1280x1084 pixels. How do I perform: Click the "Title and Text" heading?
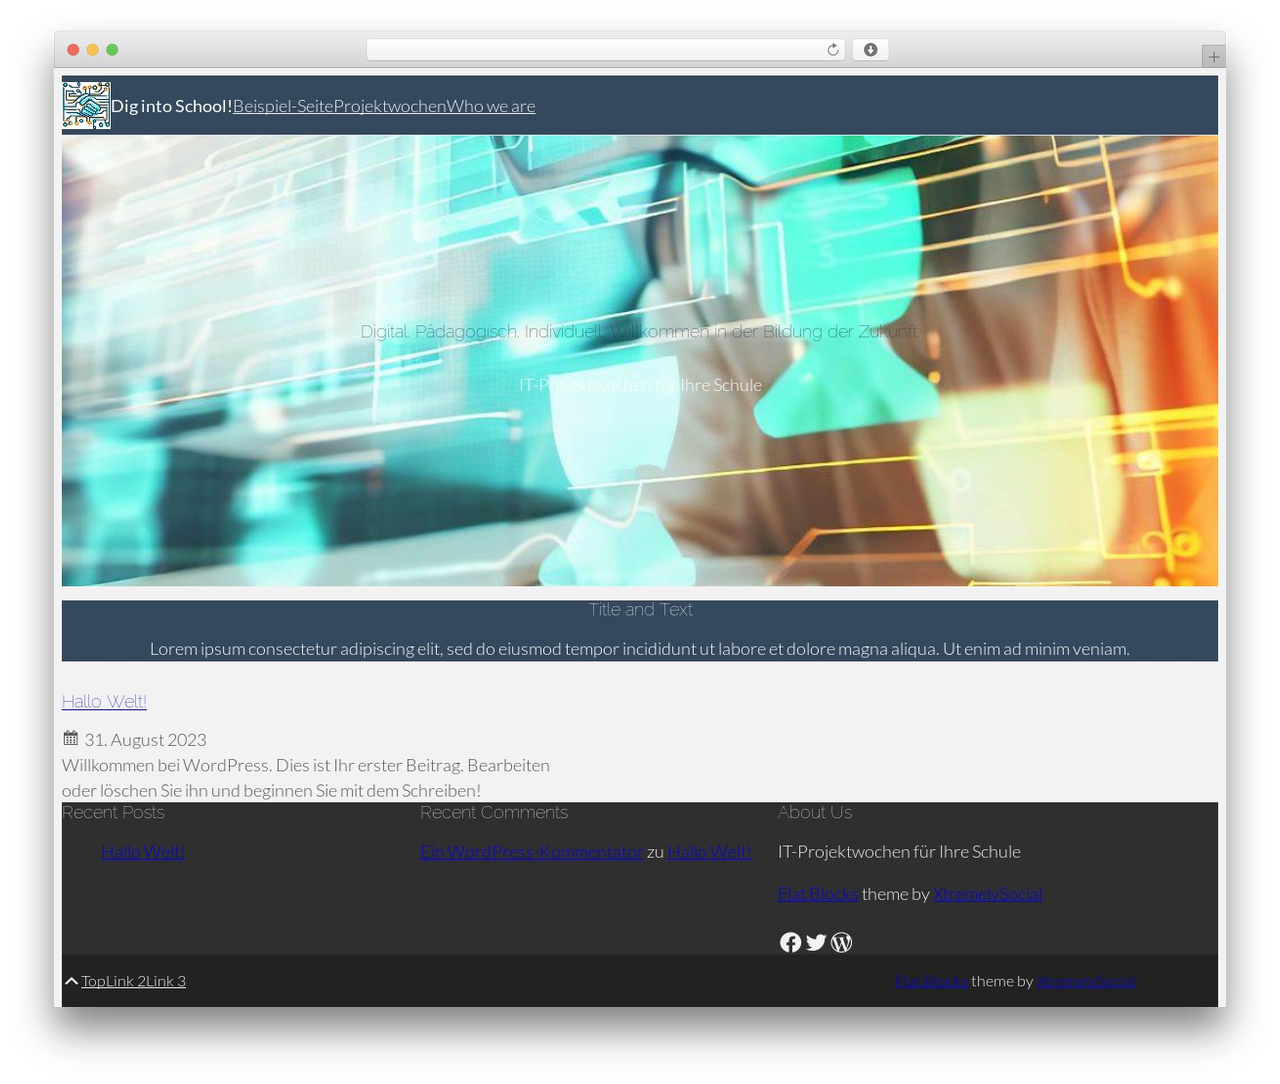point(640,609)
